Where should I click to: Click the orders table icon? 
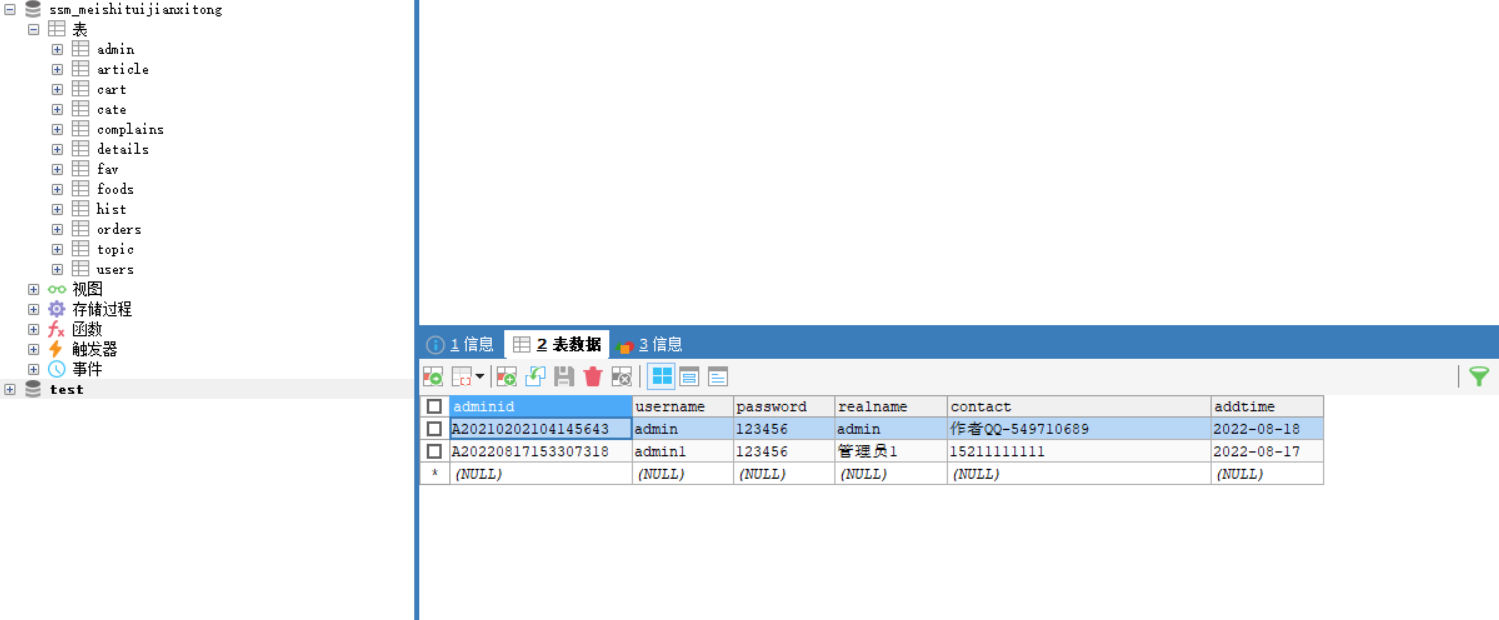(x=81, y=229)
